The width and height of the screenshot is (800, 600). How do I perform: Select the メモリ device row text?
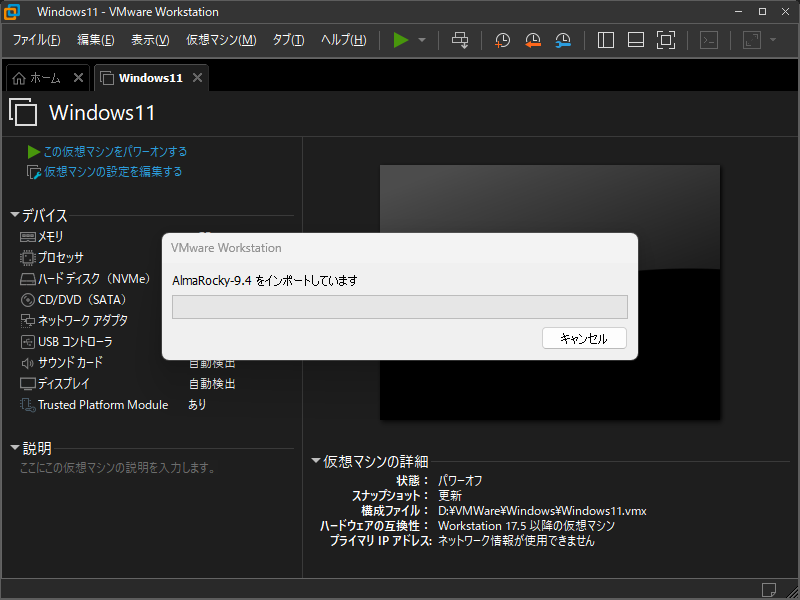point(51,237)
